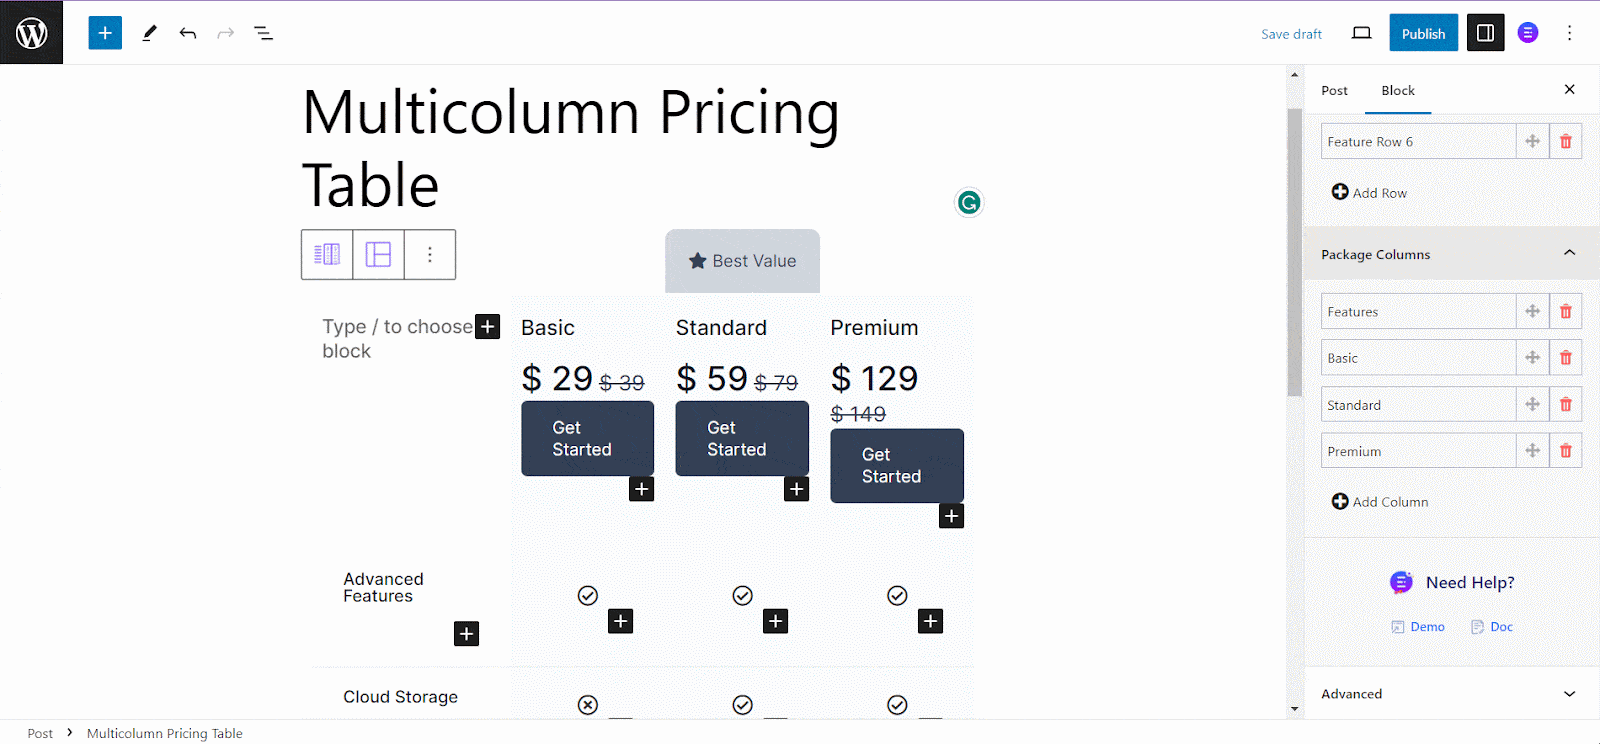Delete the Feature Row 6 with trash icon
This screenshot has height=744, width=1600.
coord(1564,141)
